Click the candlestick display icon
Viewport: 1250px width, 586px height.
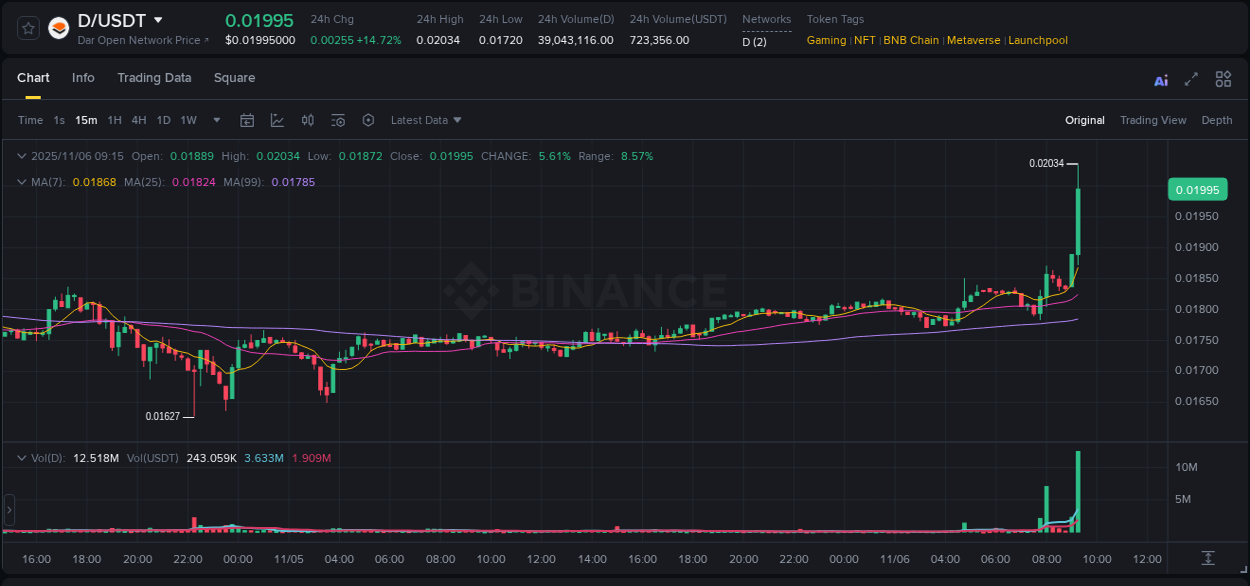click(x=307, y=119)
